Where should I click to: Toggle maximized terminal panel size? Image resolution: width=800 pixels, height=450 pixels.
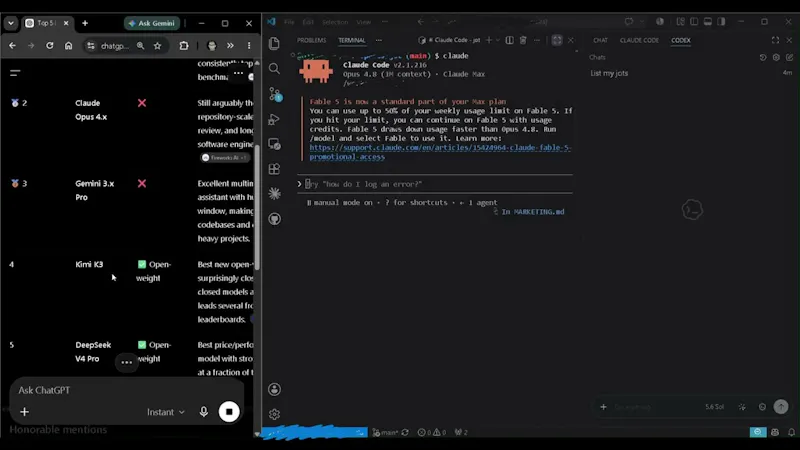(x=557, y=40)
